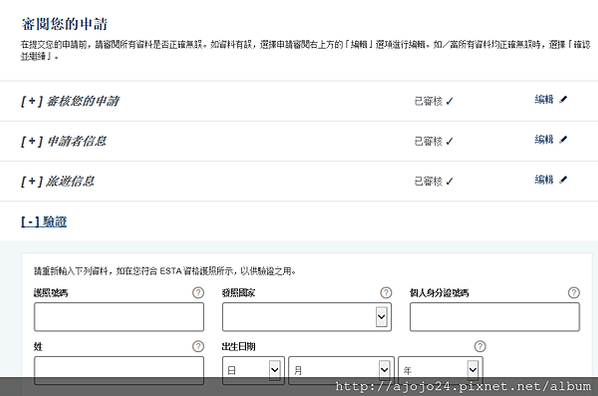Click the 發照國家 label

click(238, 293)
